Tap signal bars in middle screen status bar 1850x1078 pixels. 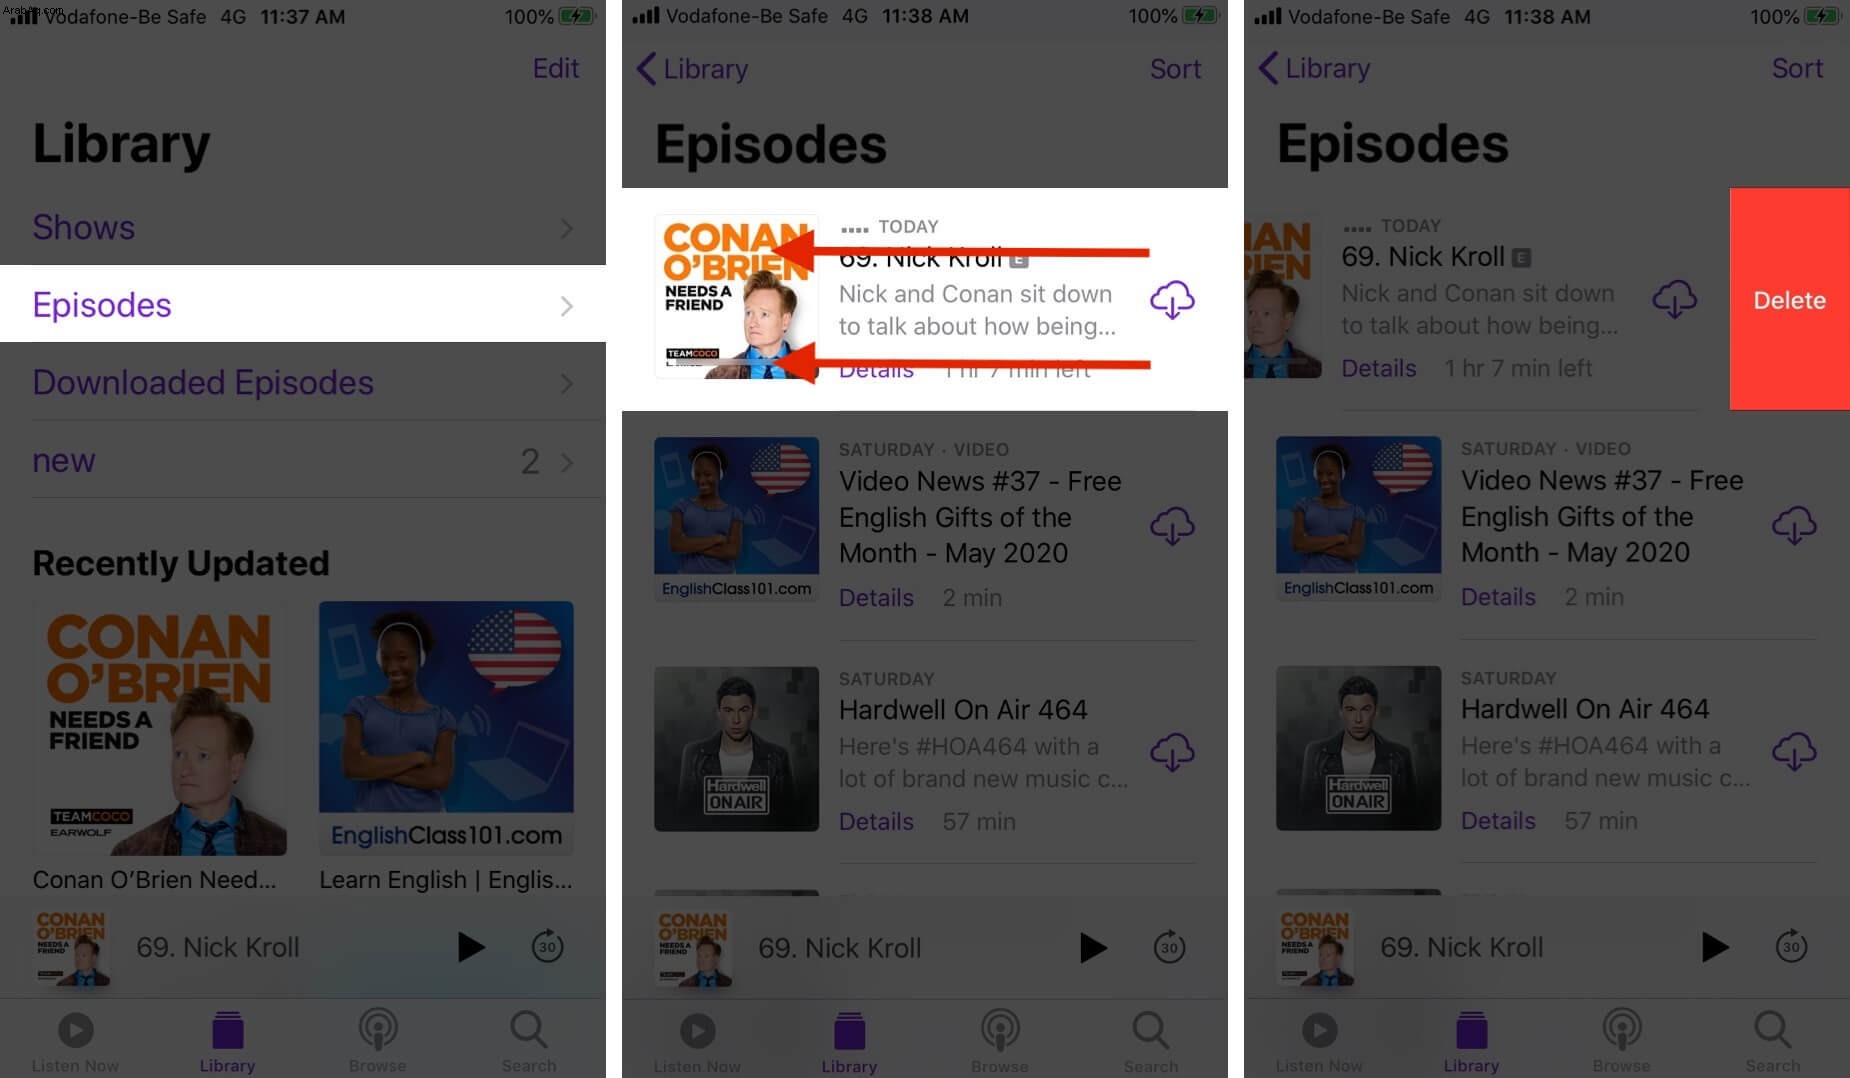646,16
